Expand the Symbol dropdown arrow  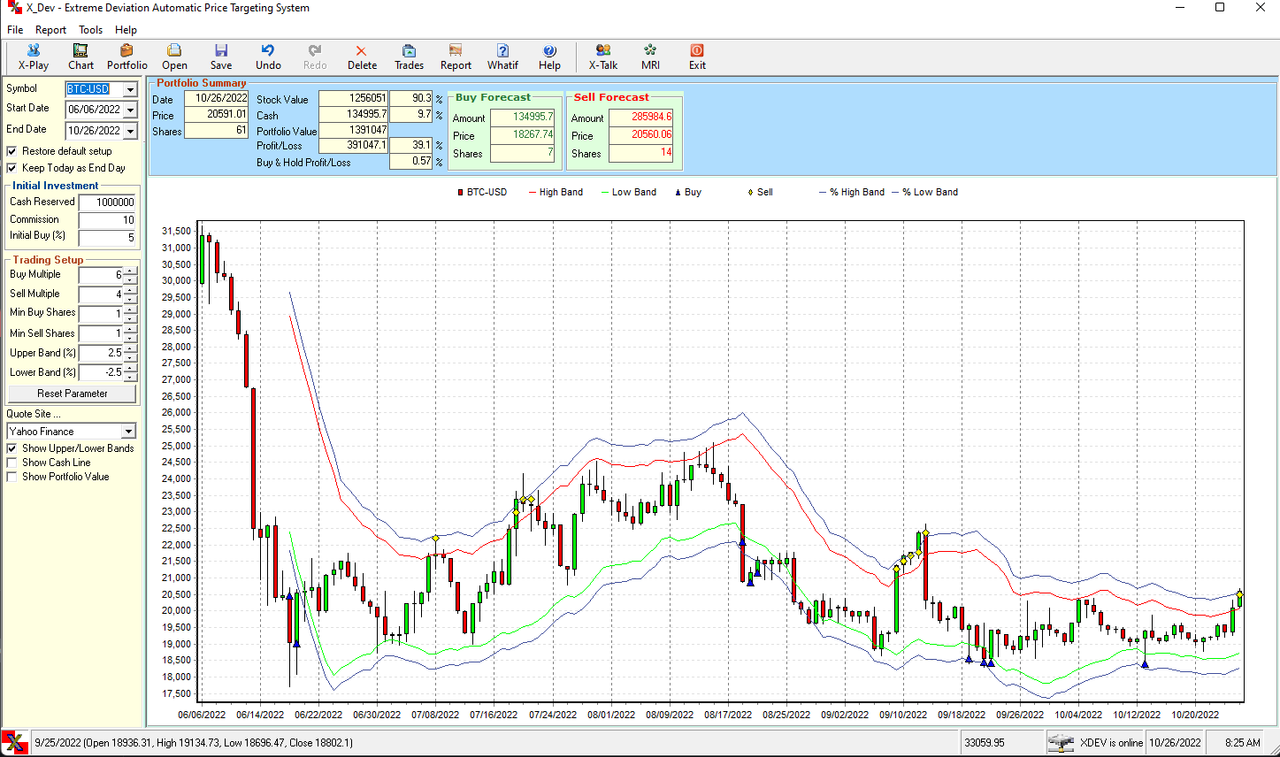130,90
